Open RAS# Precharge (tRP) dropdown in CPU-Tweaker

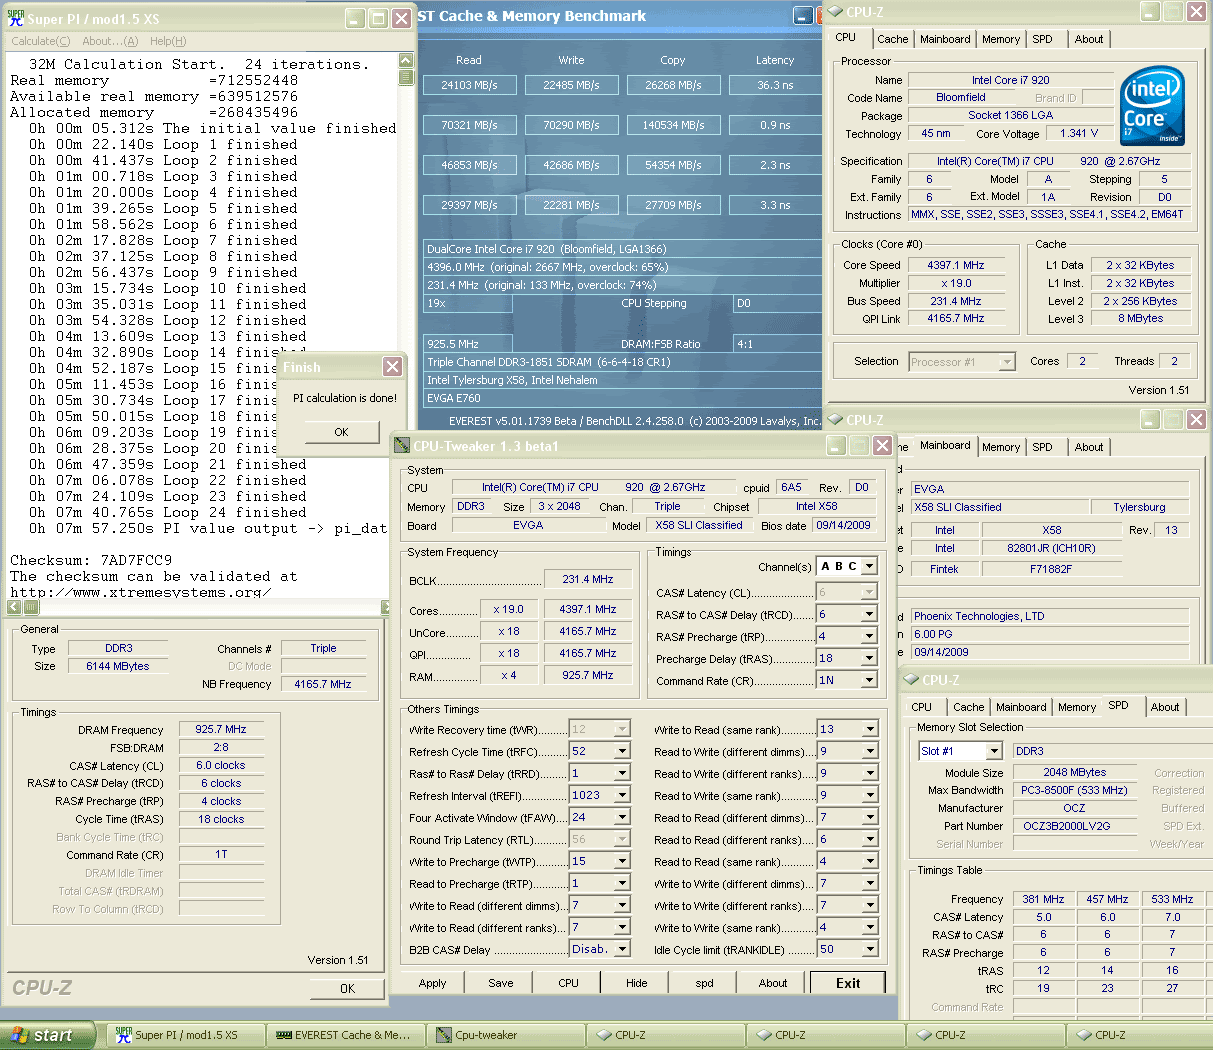(869, 636)
